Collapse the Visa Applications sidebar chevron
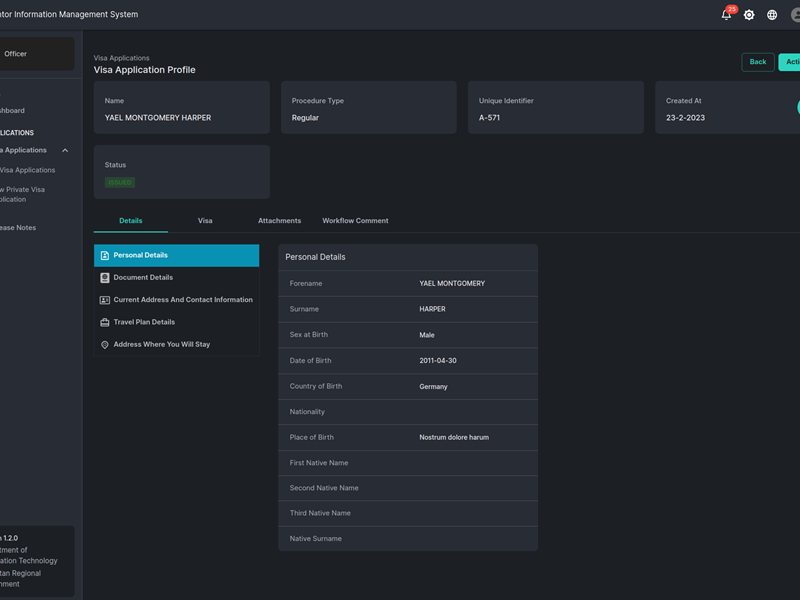 (65, 151)
